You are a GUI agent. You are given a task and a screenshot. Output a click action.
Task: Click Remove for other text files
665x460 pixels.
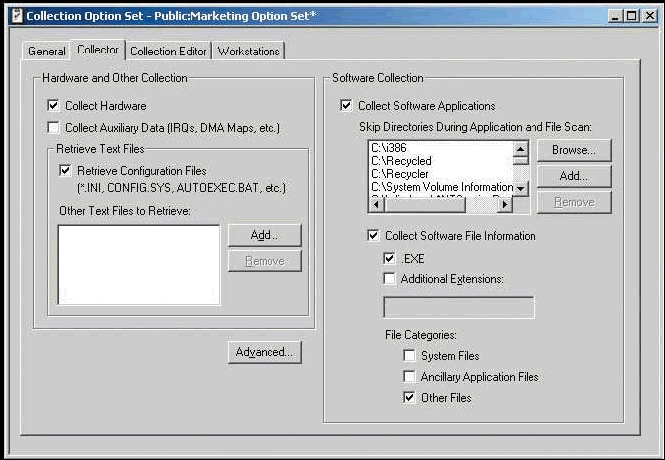tap(265, 261)
